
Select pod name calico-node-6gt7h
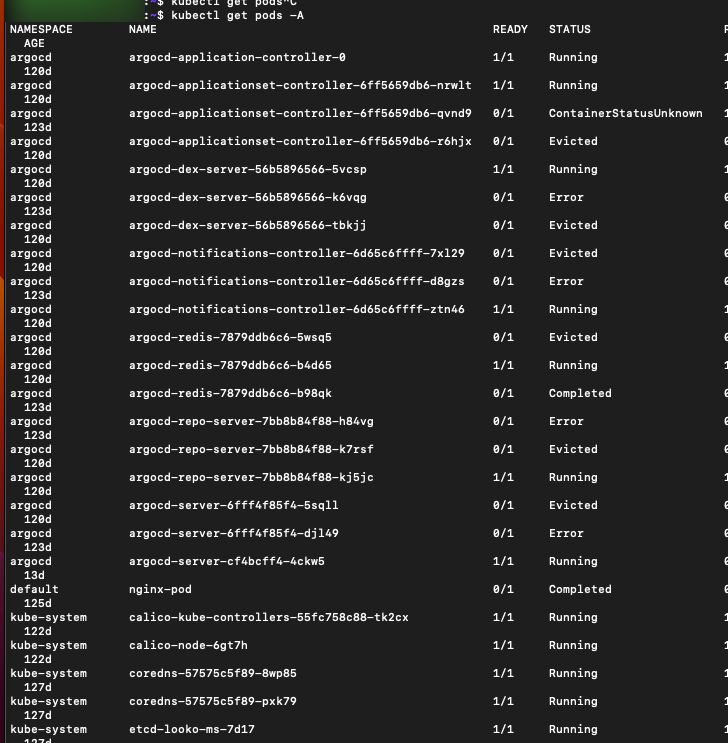point(188,645)
